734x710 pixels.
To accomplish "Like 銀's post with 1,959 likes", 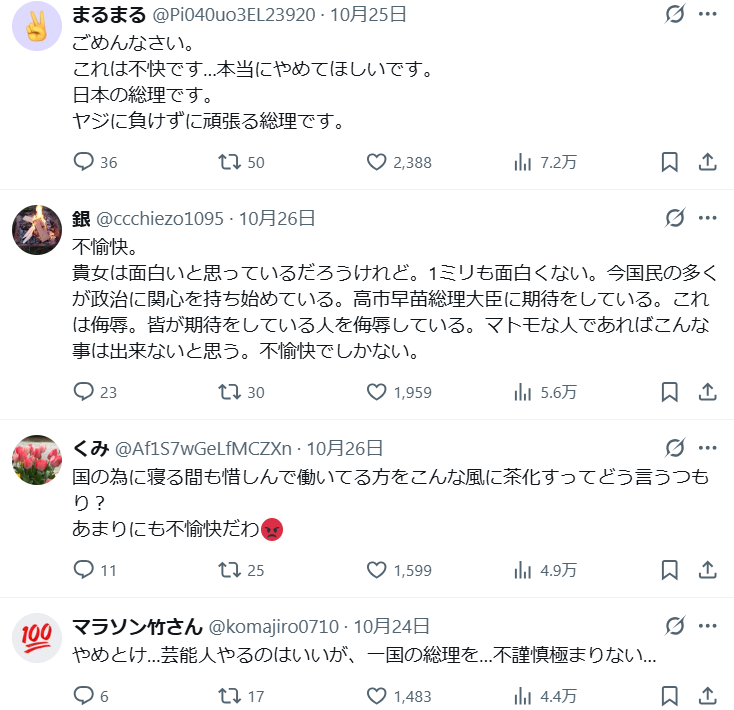I will (377, 392).
